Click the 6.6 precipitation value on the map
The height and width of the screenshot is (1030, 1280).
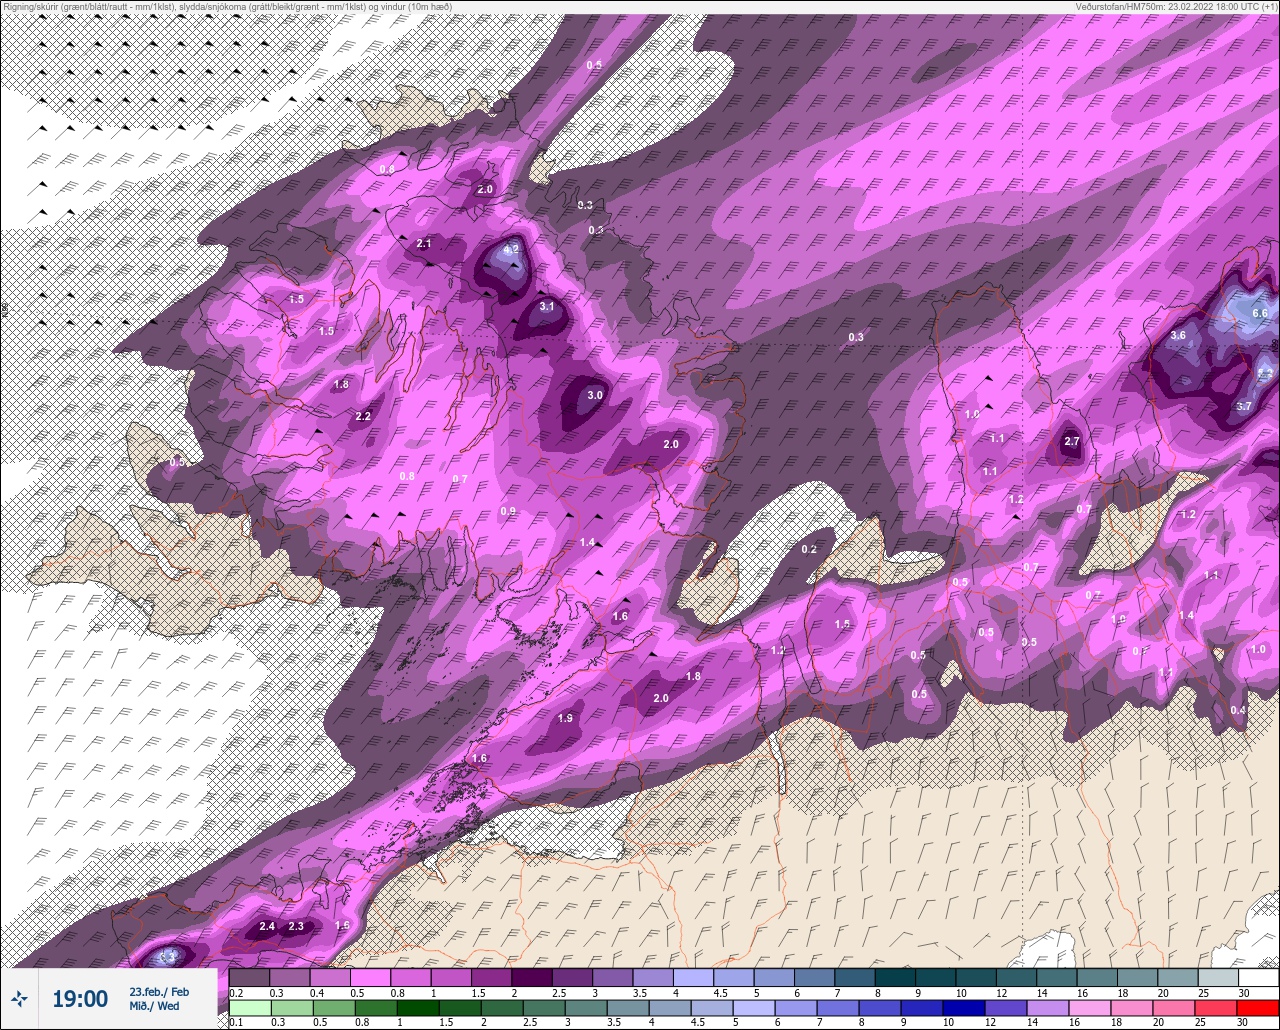(x=1260, y=313)
